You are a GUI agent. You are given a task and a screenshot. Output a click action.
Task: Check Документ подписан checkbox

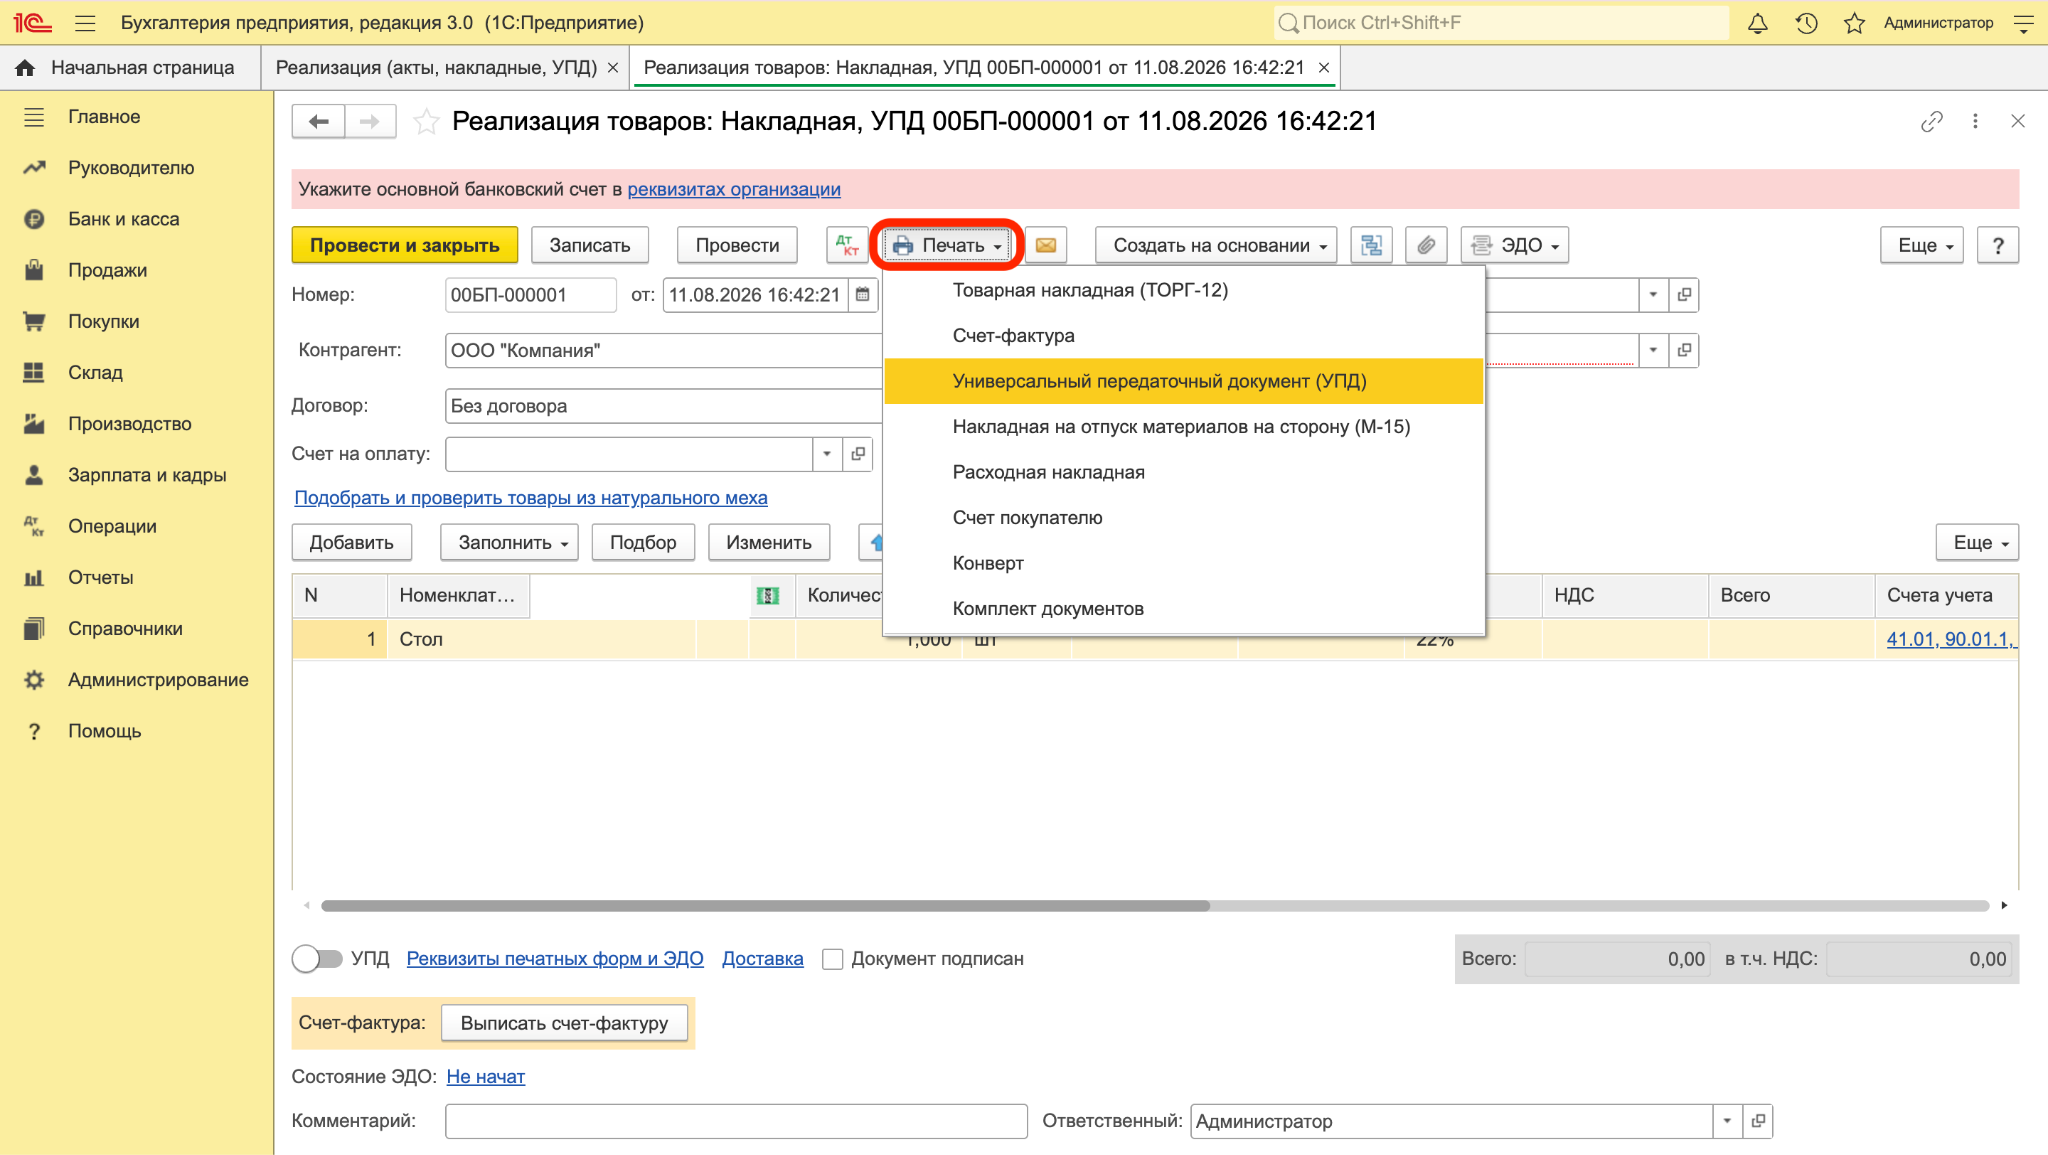click(x=832, y=959)
